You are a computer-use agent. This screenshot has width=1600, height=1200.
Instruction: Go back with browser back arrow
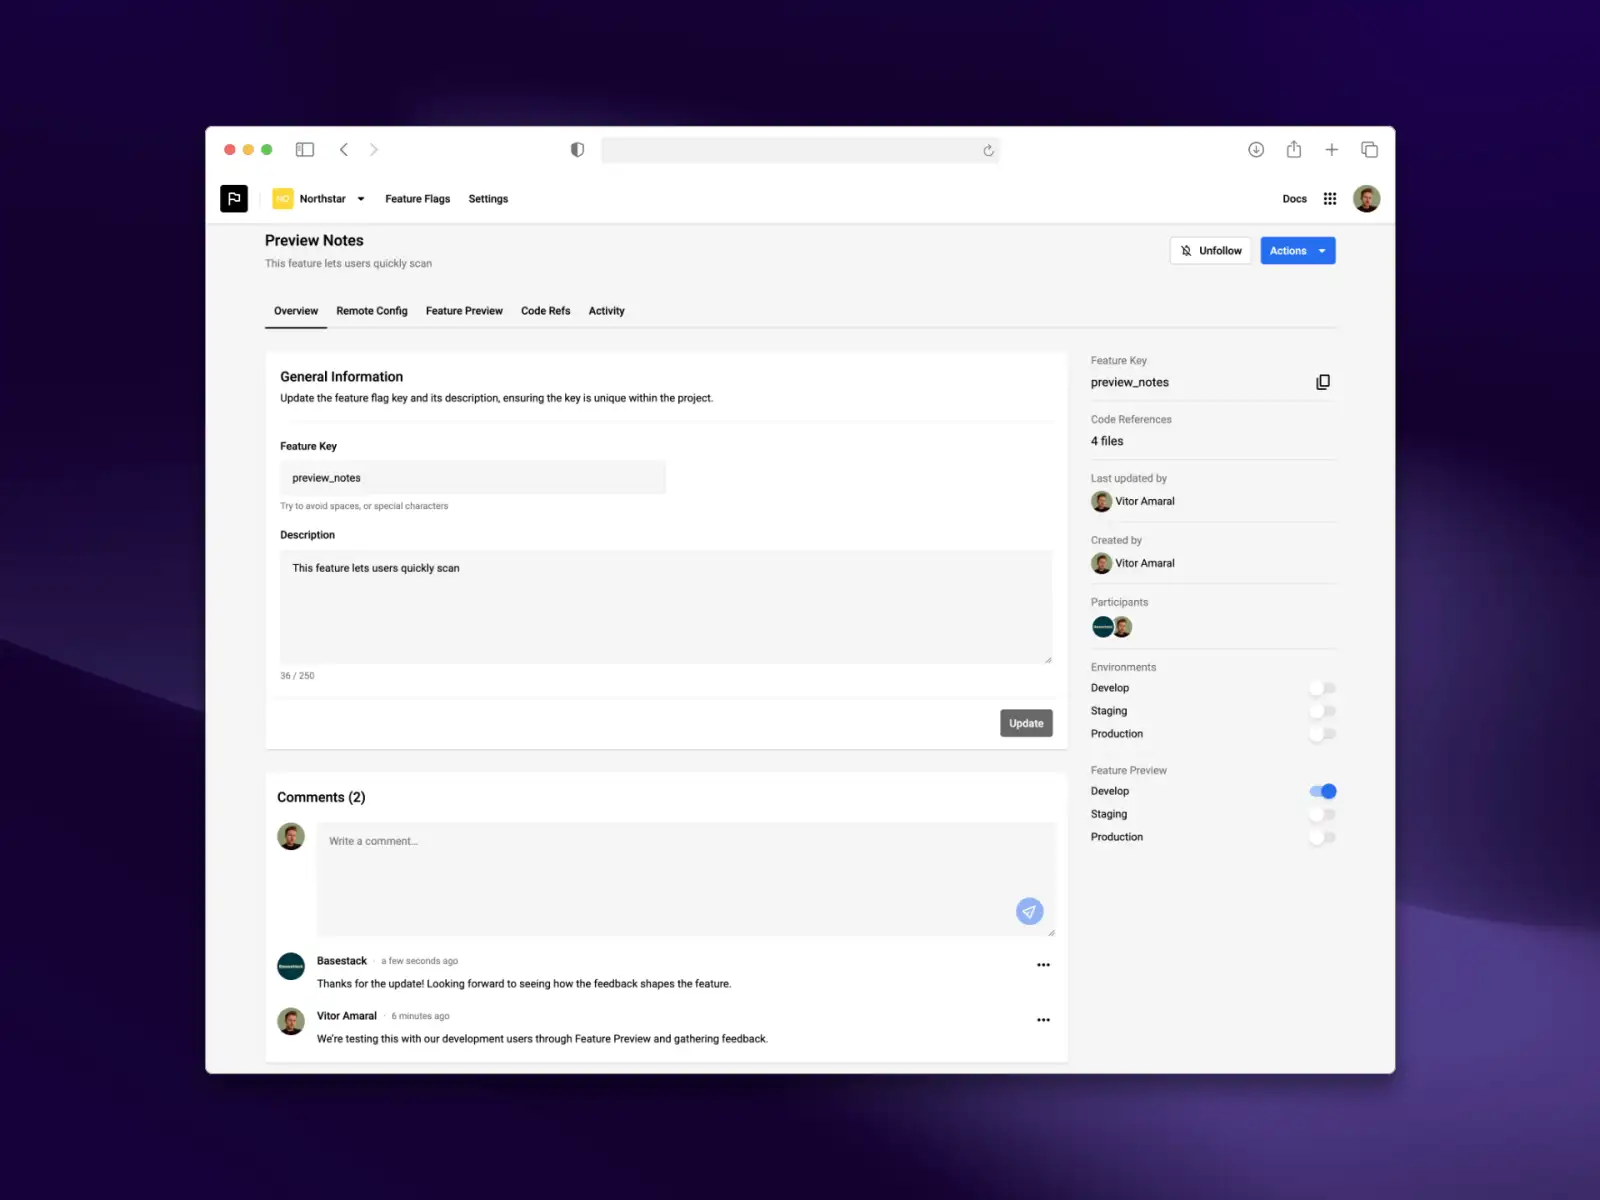[x=344, y=150]
